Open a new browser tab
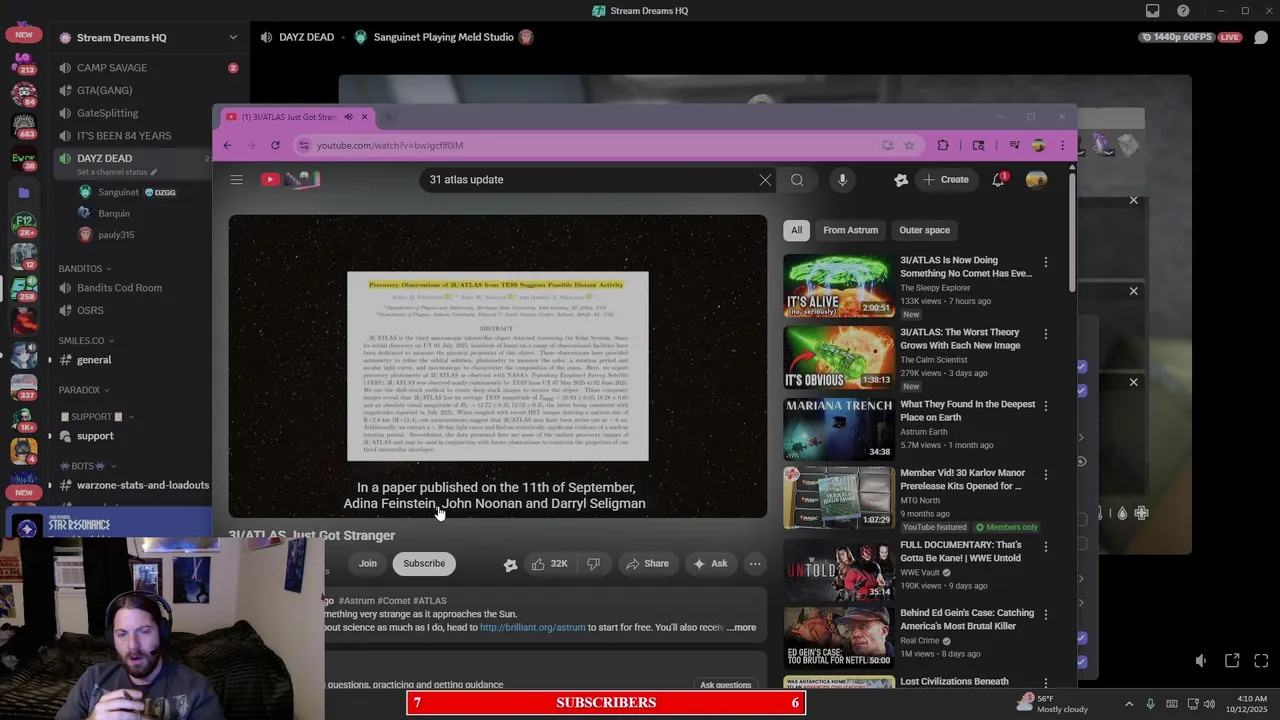This screenshot has height=720, width=1280. [389, 117]
